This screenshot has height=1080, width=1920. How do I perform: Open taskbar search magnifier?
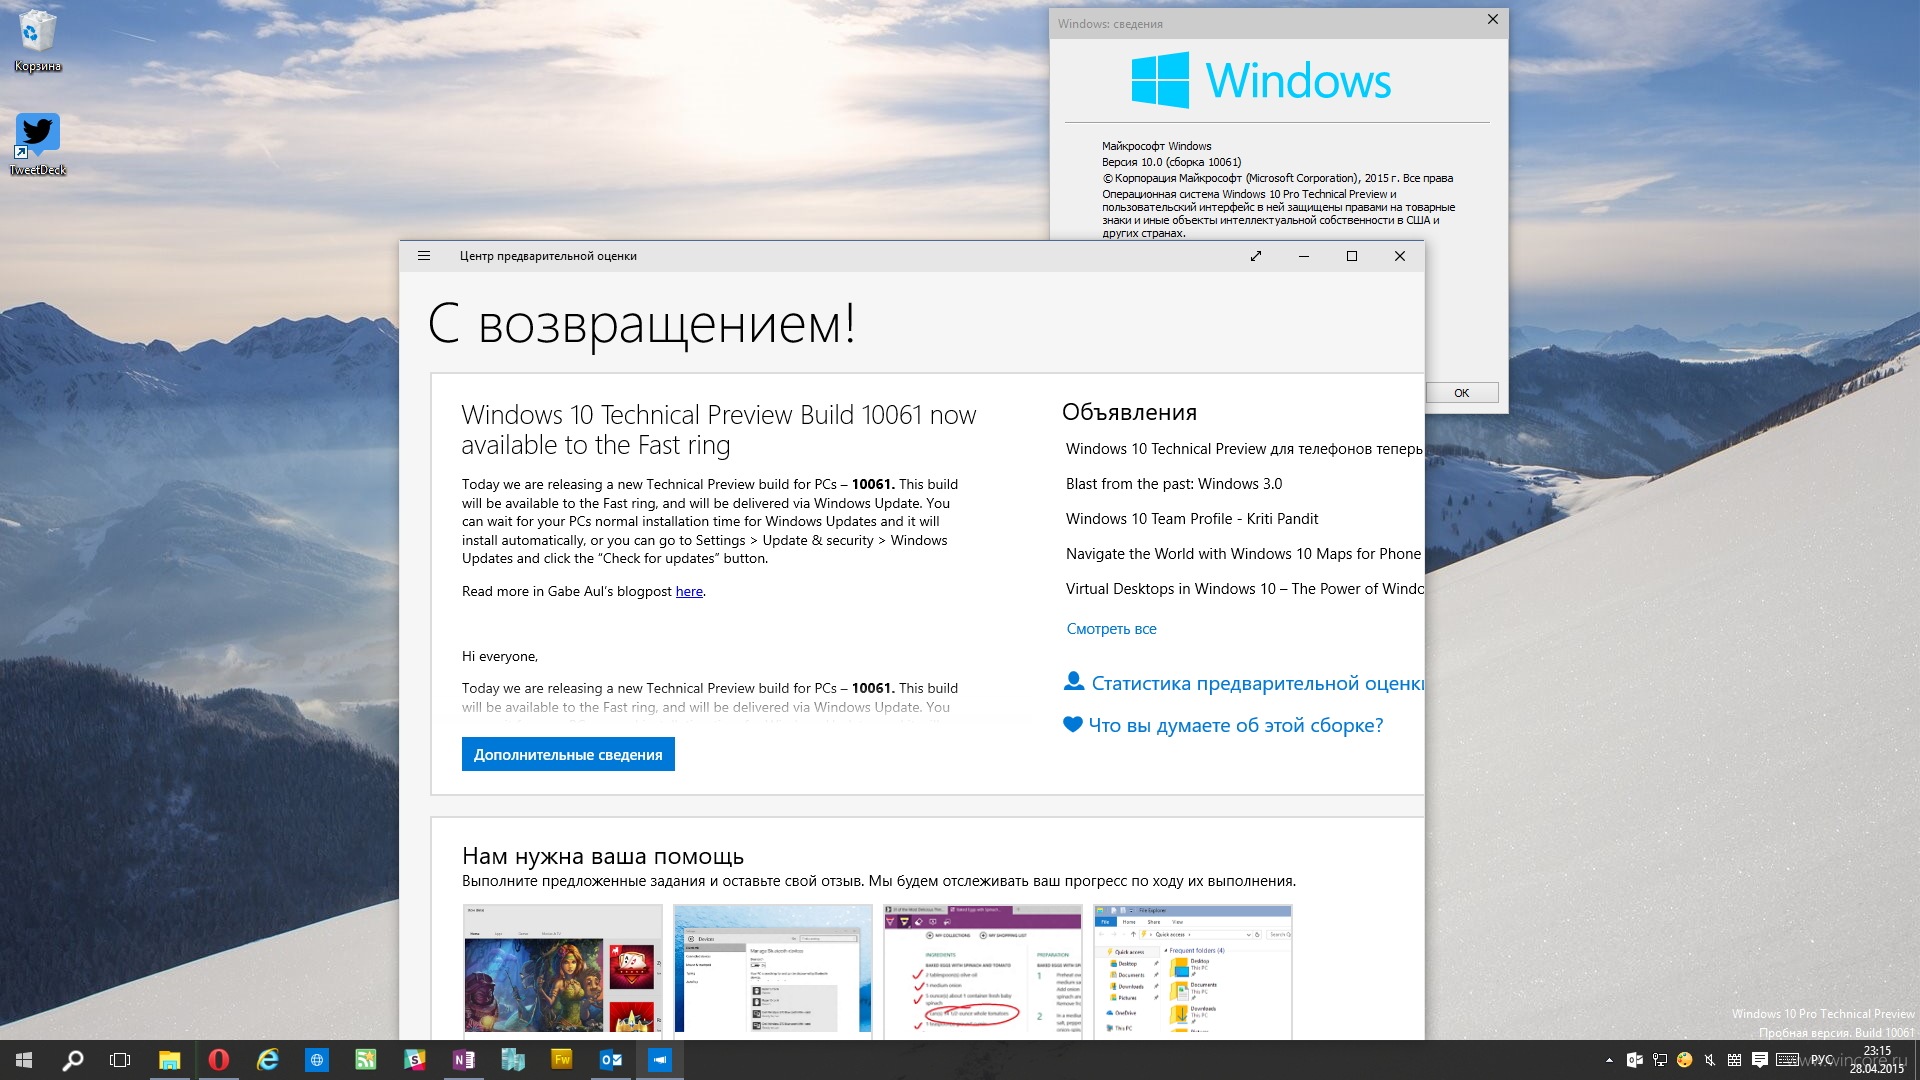coord(73,1060)
